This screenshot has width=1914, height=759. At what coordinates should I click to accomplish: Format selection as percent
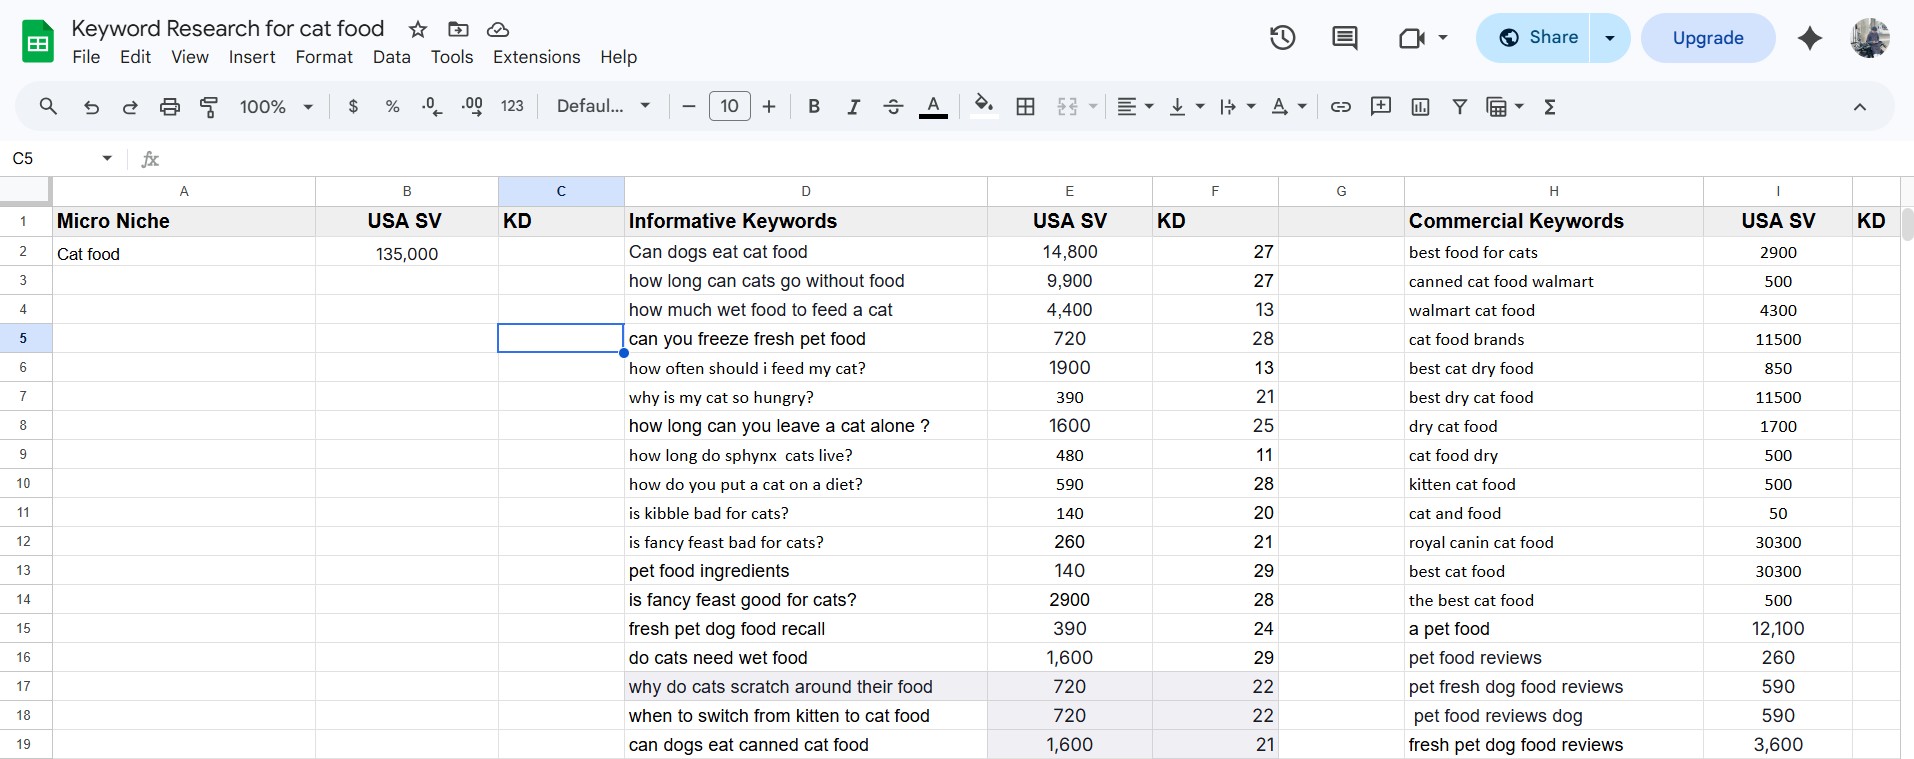pyautogui.click(x=392, y=106)
